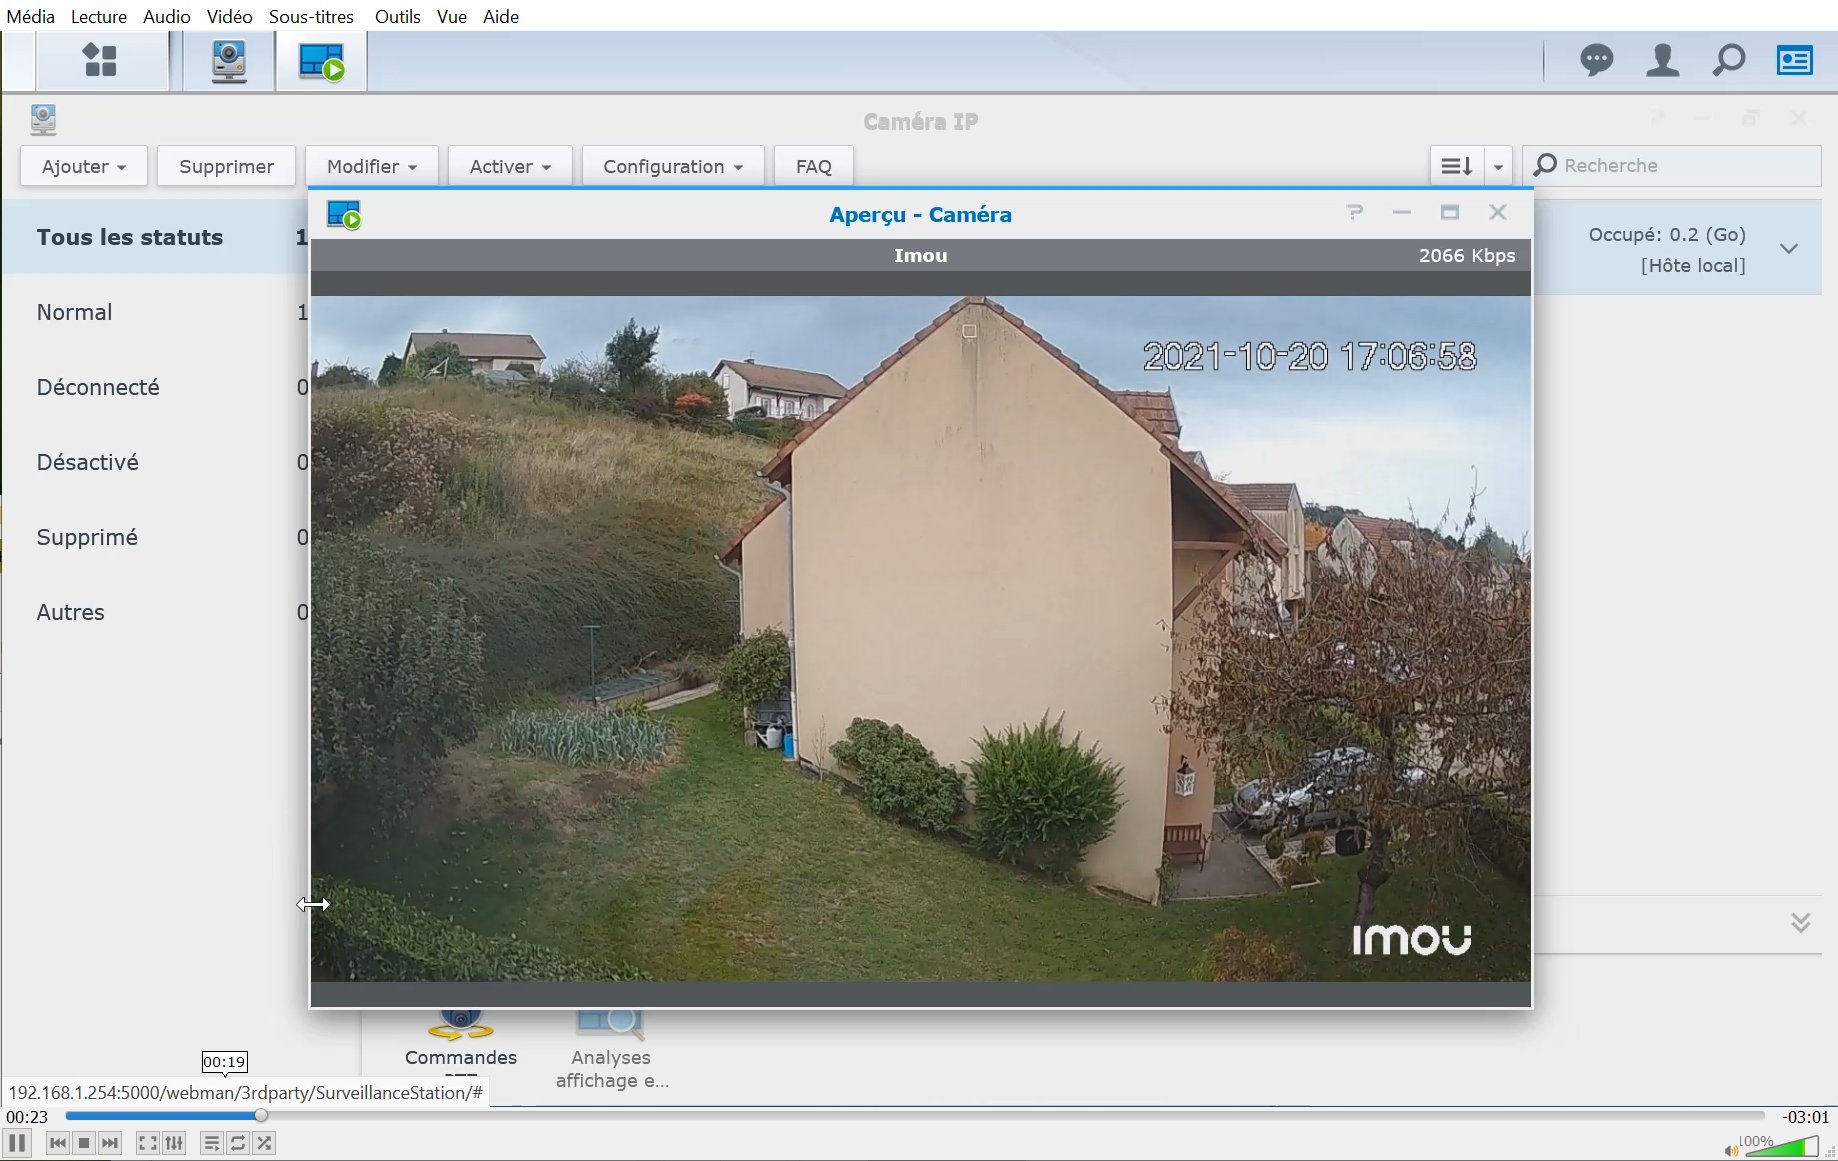The width and height of the screenshot is (1838, 1161).
Task: Open the Live View app icon in taskbar
Action: (x=321, y=61)
